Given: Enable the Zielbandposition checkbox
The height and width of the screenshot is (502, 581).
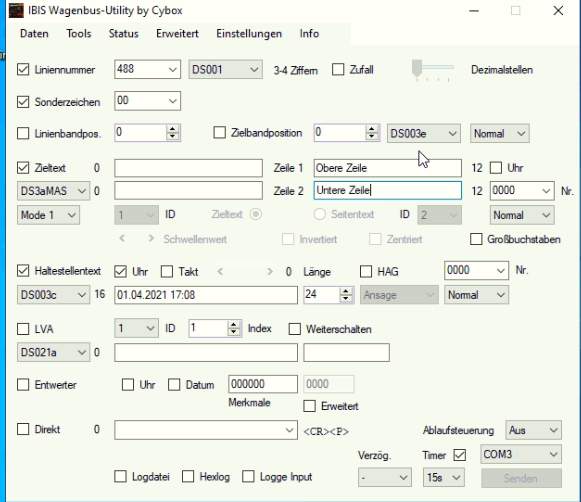Looking at the screenshot, I should click(x=219, y=133).
